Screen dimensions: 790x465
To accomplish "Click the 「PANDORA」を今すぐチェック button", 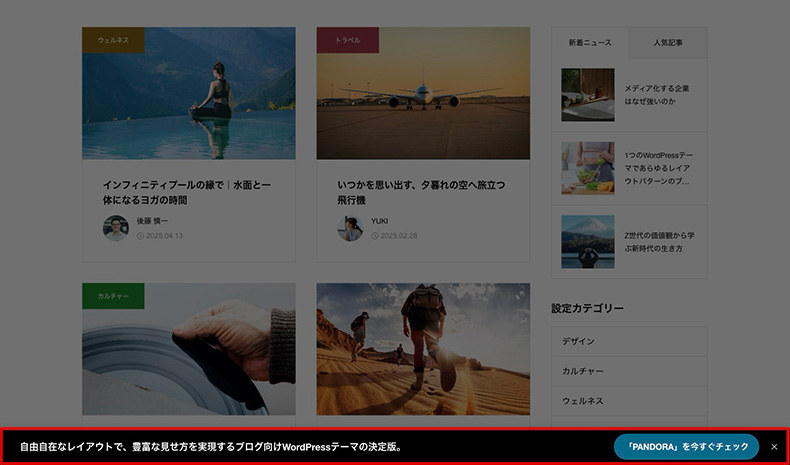I will tap(686, 447).
